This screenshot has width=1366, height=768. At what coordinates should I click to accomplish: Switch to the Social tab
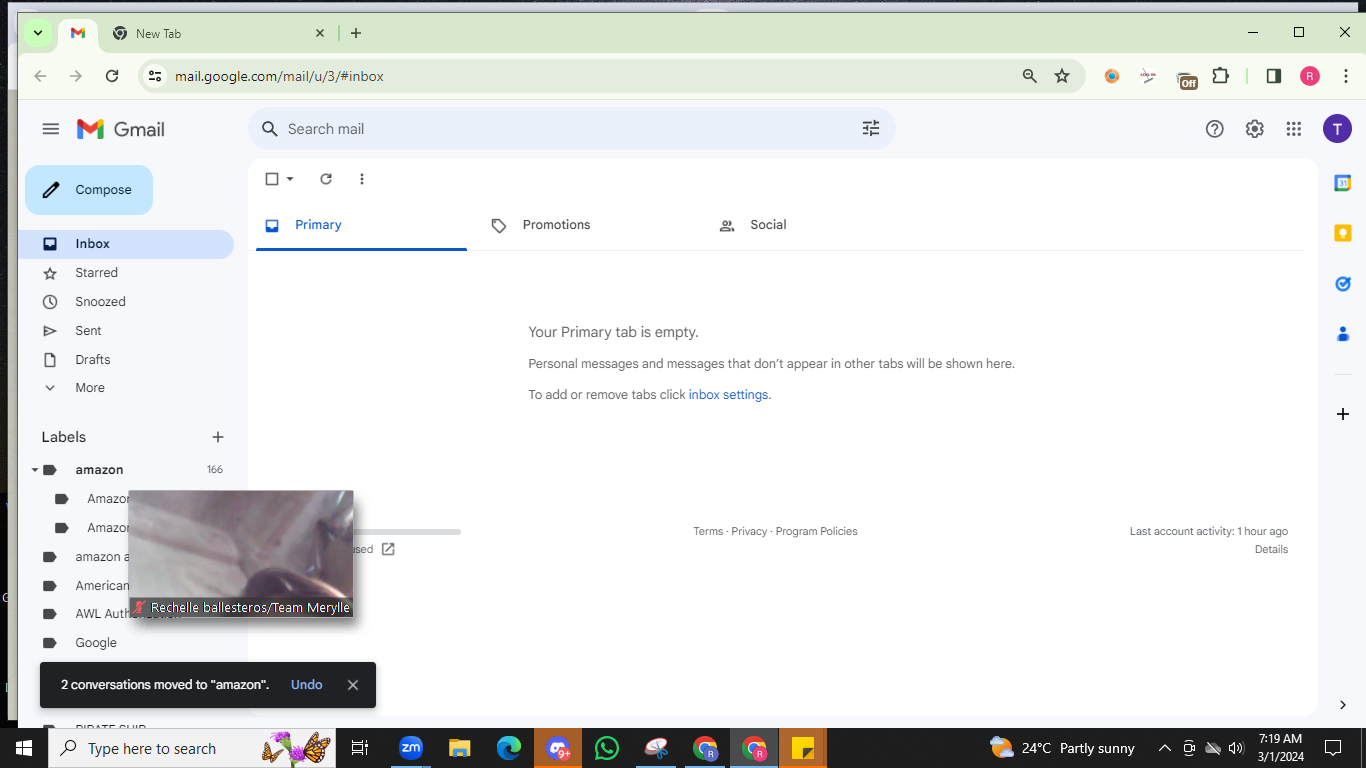[817, 226]
